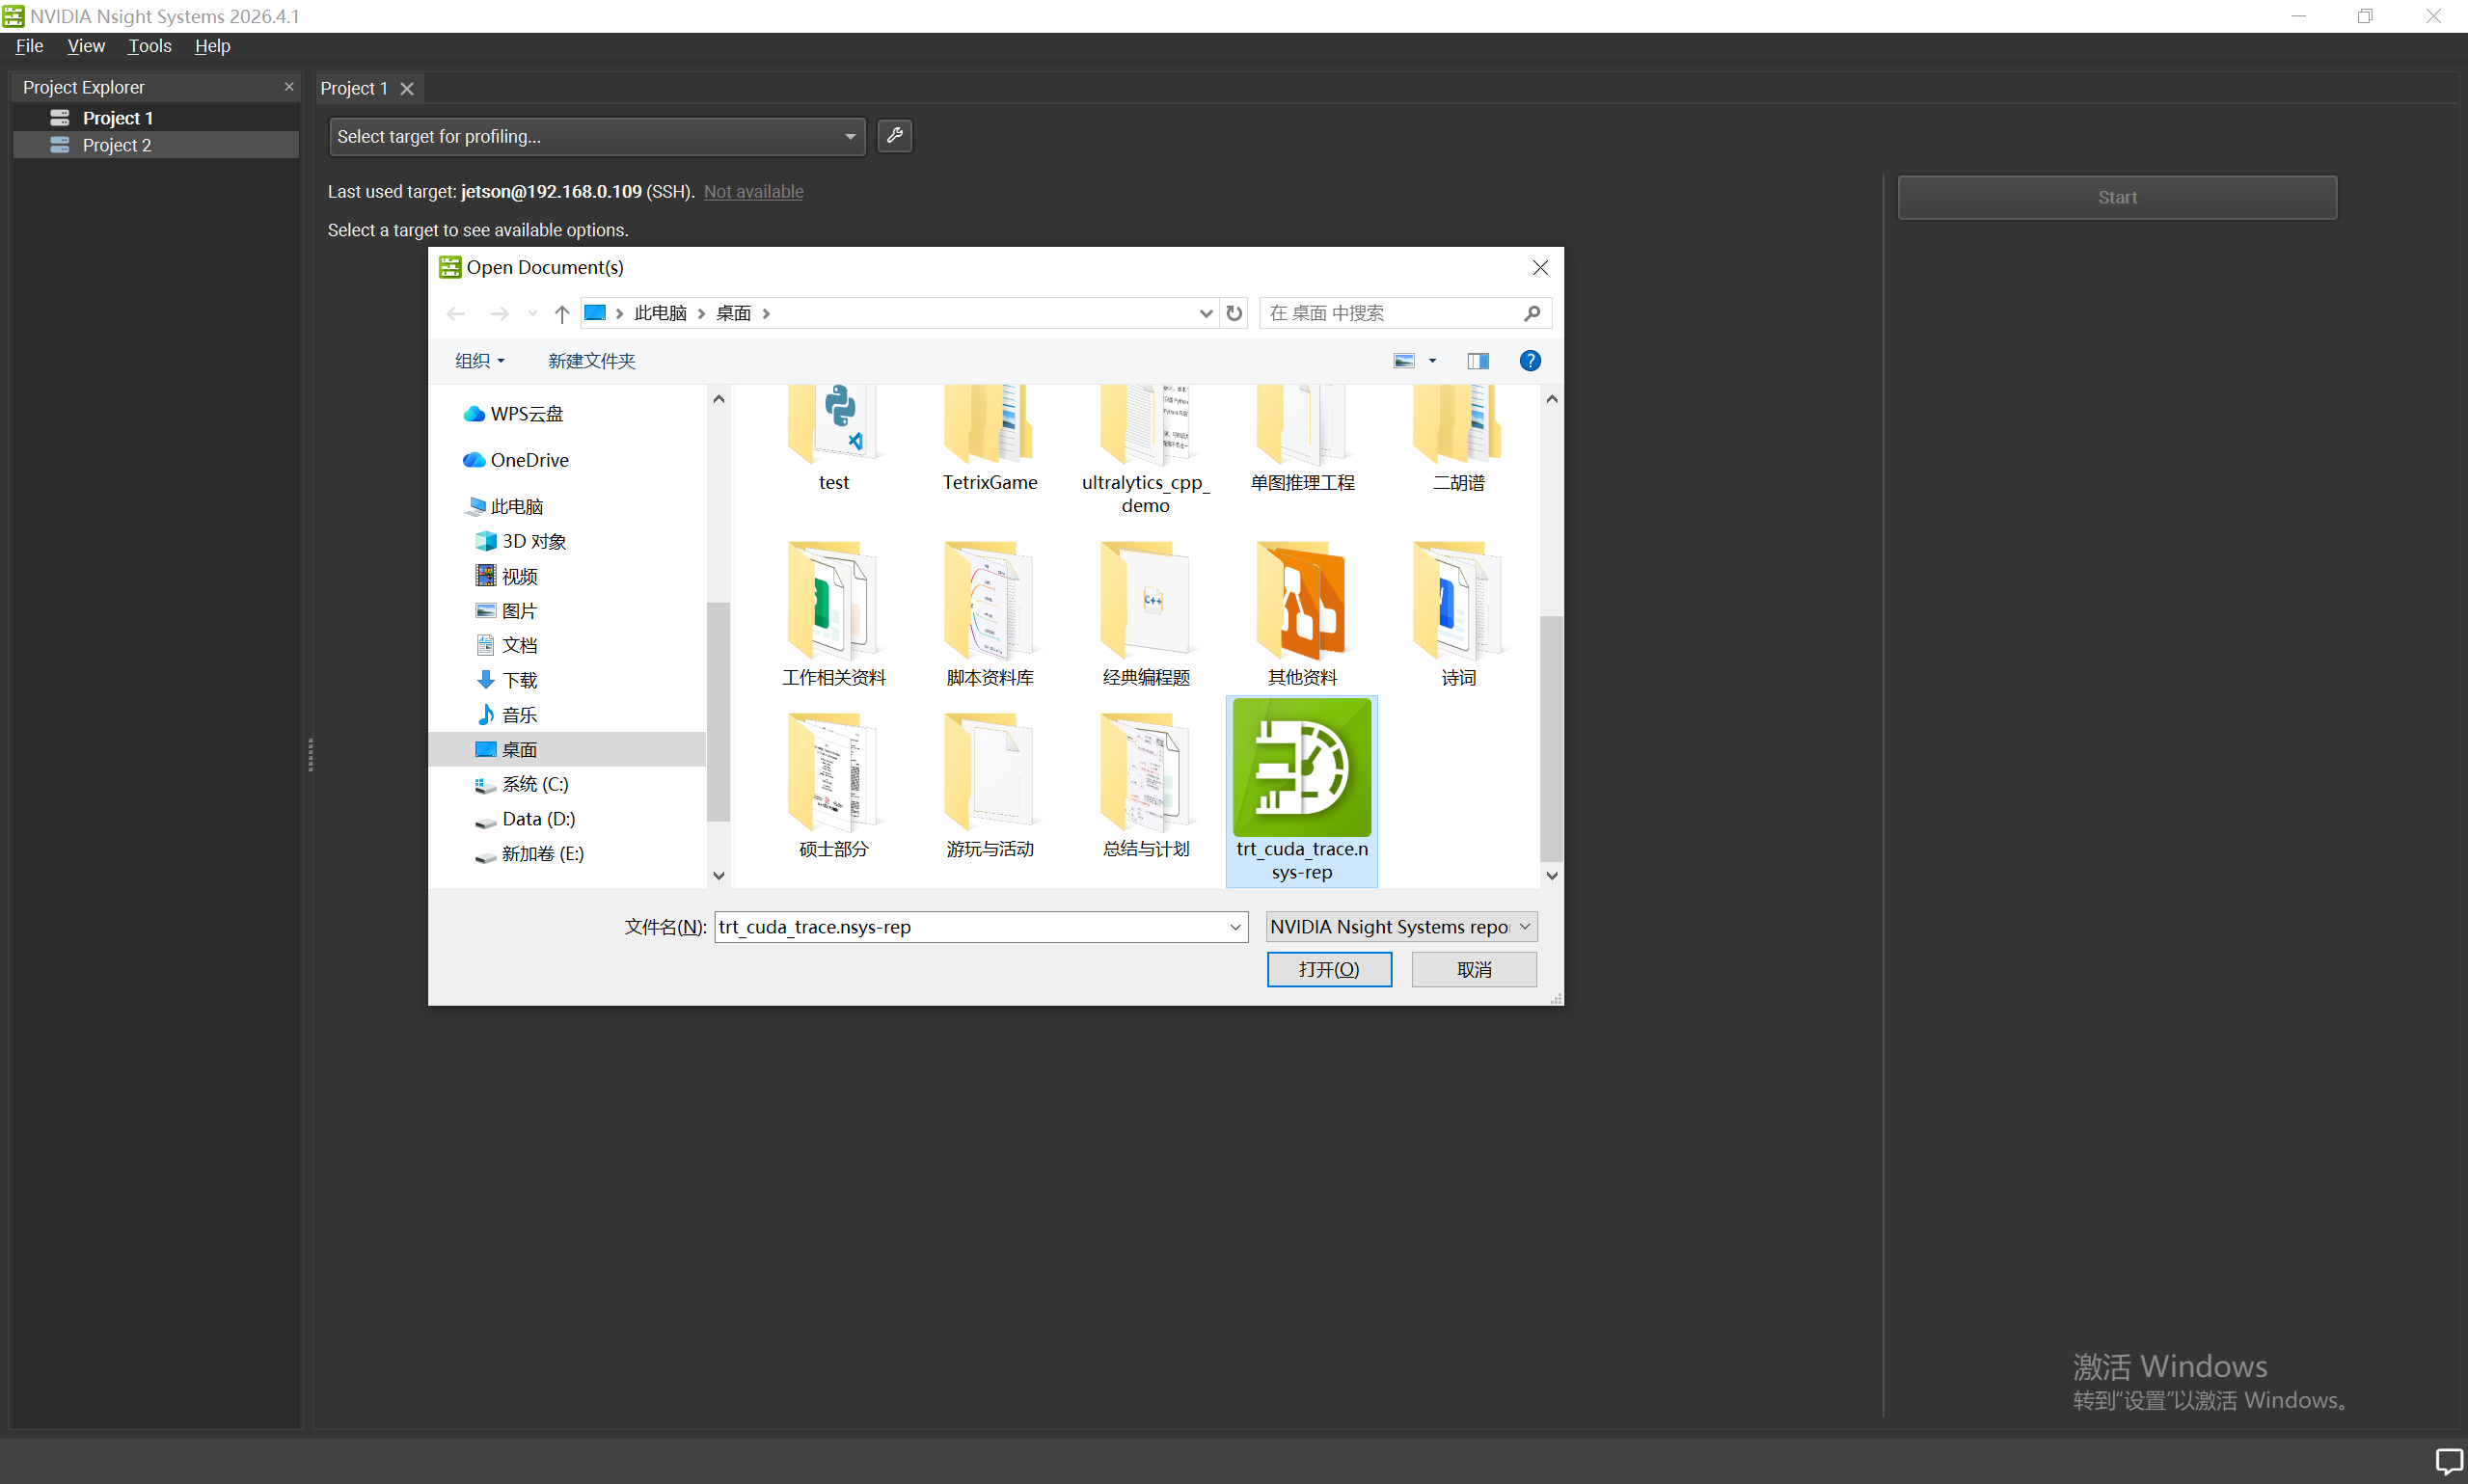The image size is (2468, 1484).
Task: Click the search magnifier icon
Action: pos(1531,313)
